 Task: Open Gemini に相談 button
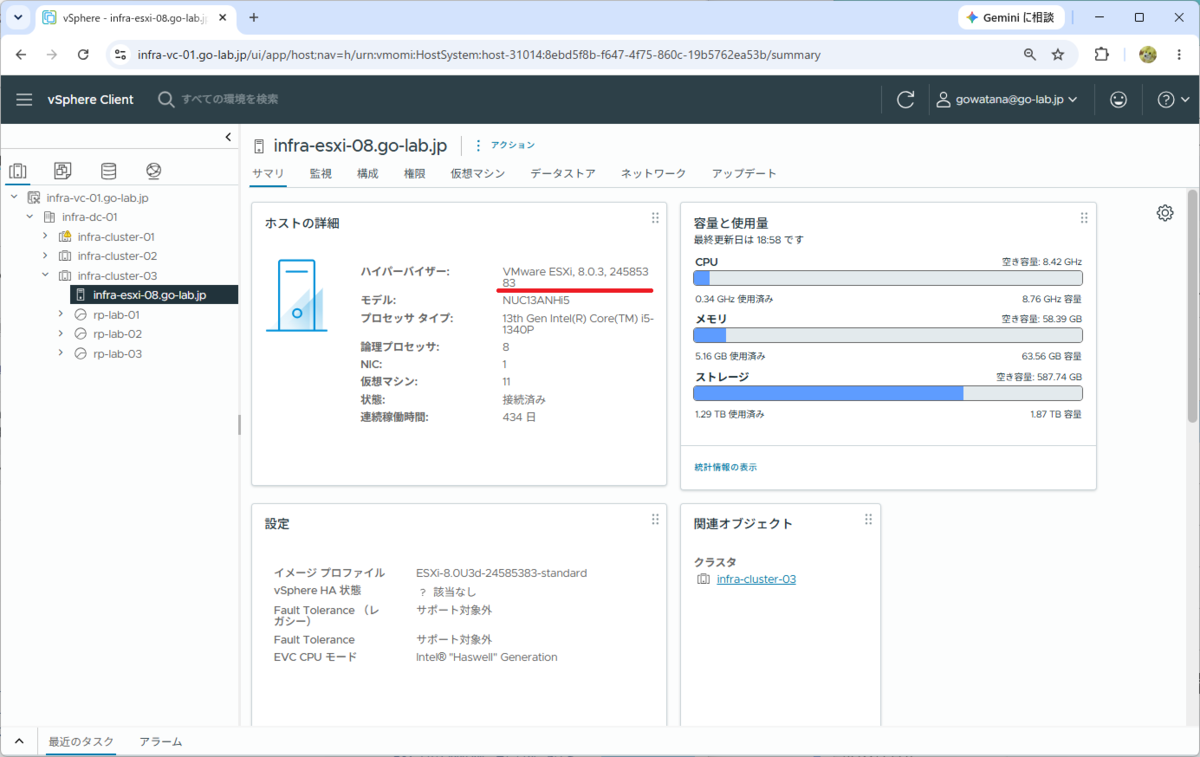coord(1009,17)
